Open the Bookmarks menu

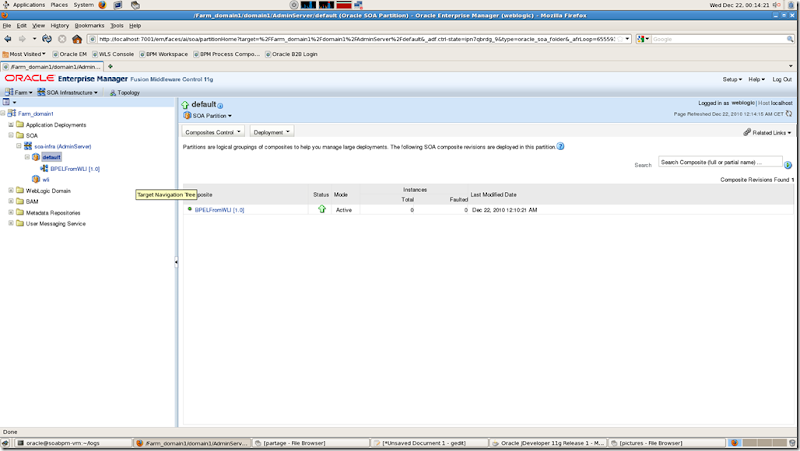[x=89, y=26]
